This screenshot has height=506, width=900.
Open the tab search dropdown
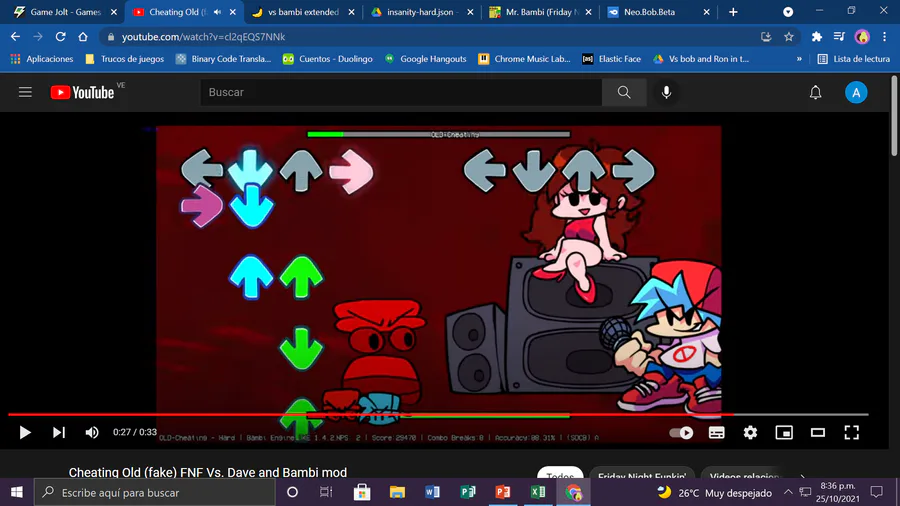point(788,12)
